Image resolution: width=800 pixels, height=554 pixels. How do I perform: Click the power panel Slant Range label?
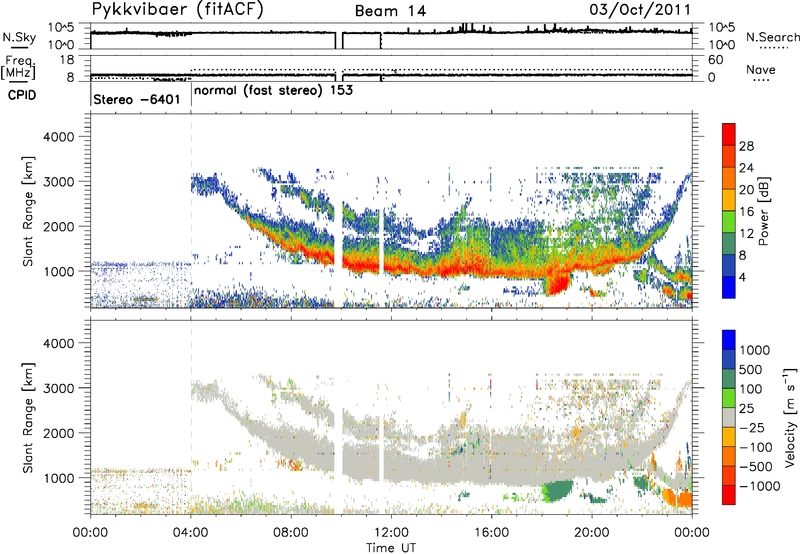pyautogui.click(x=28, y=211)
